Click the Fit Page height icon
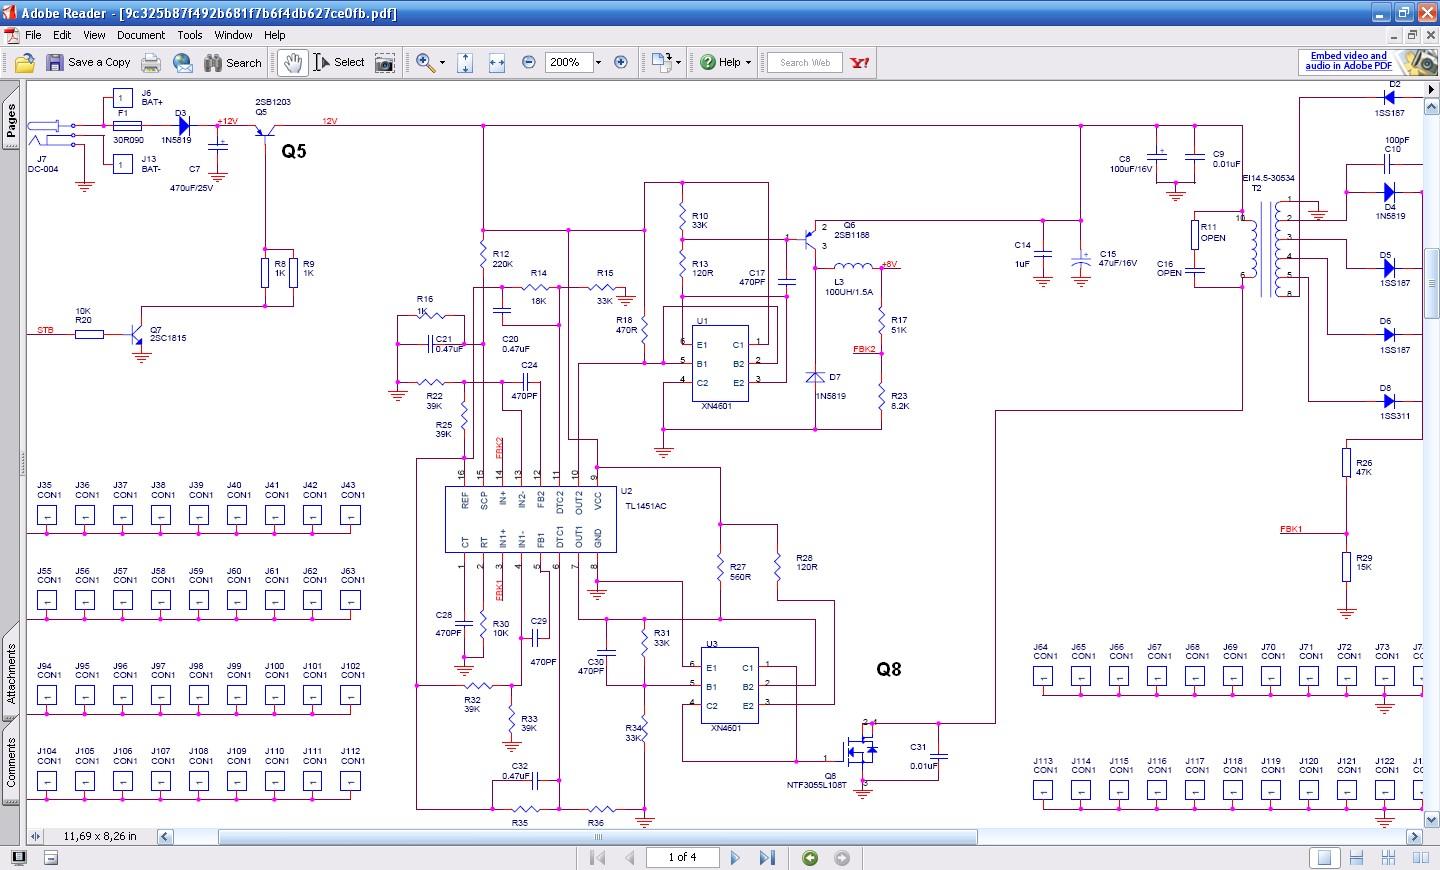This screenshot has width=1440, height=870. [465, 63]
